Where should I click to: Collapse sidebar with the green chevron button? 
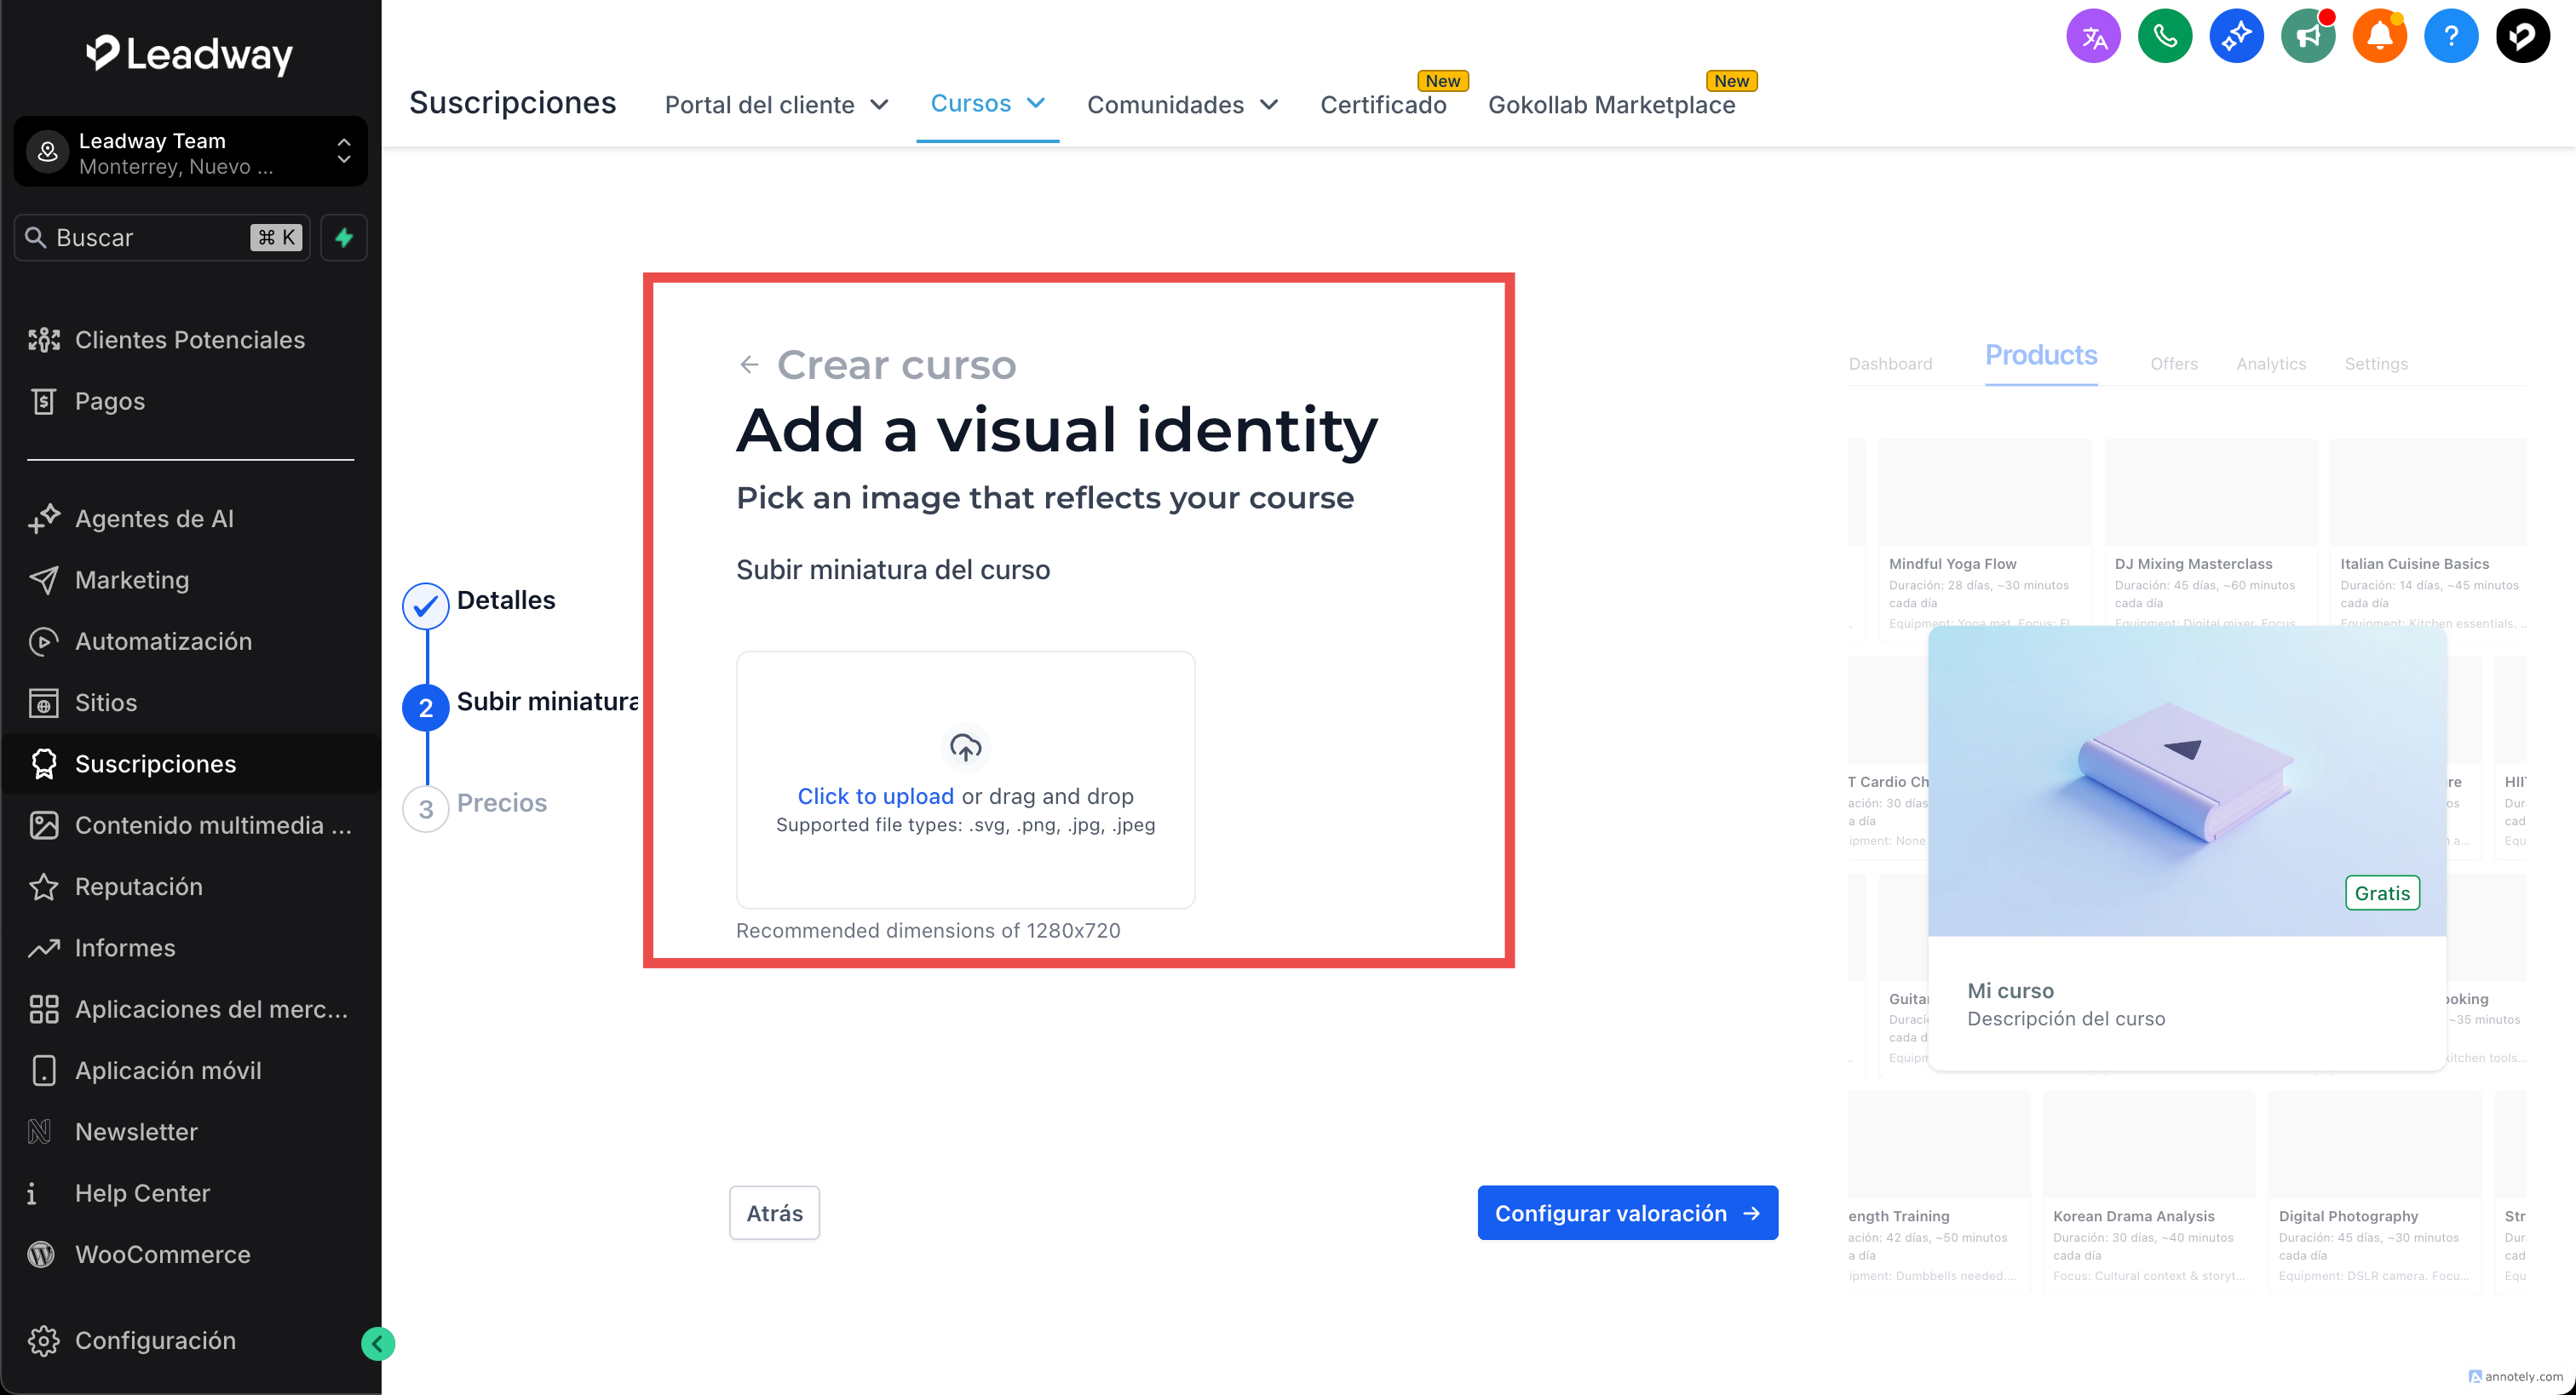[378, 1343]
